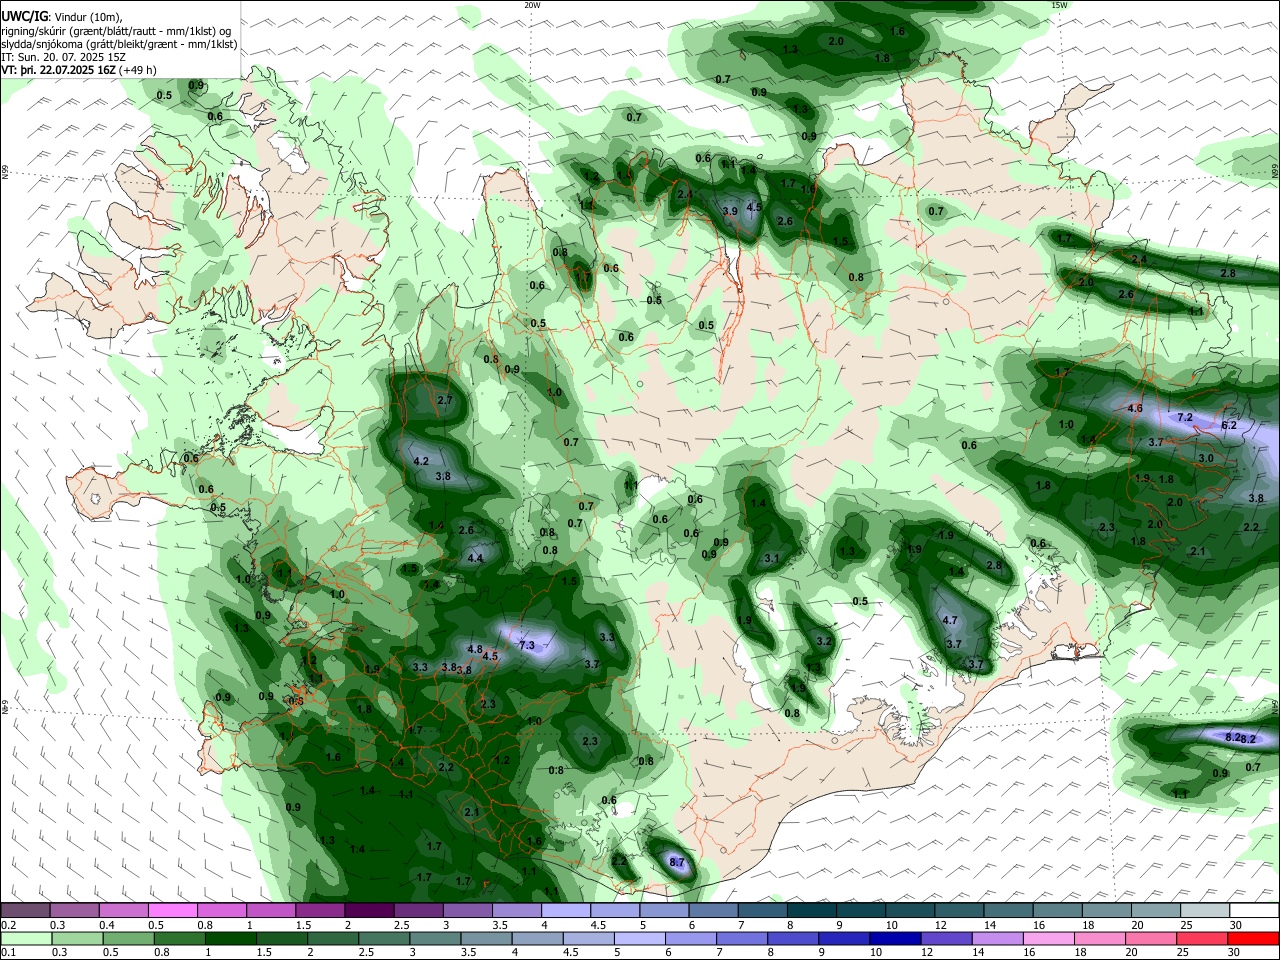The height and width of the screenshot is (960, 1280).
Task: Select the 8.7 value near the south coast
Action: pyautogui.click(x=677, y=862)
